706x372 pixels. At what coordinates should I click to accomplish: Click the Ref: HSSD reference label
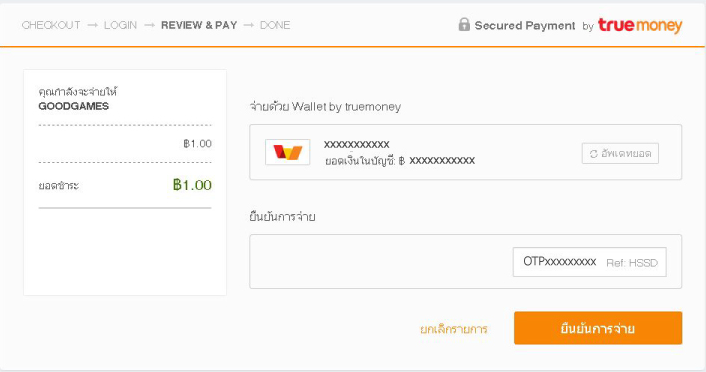[632, 263]
